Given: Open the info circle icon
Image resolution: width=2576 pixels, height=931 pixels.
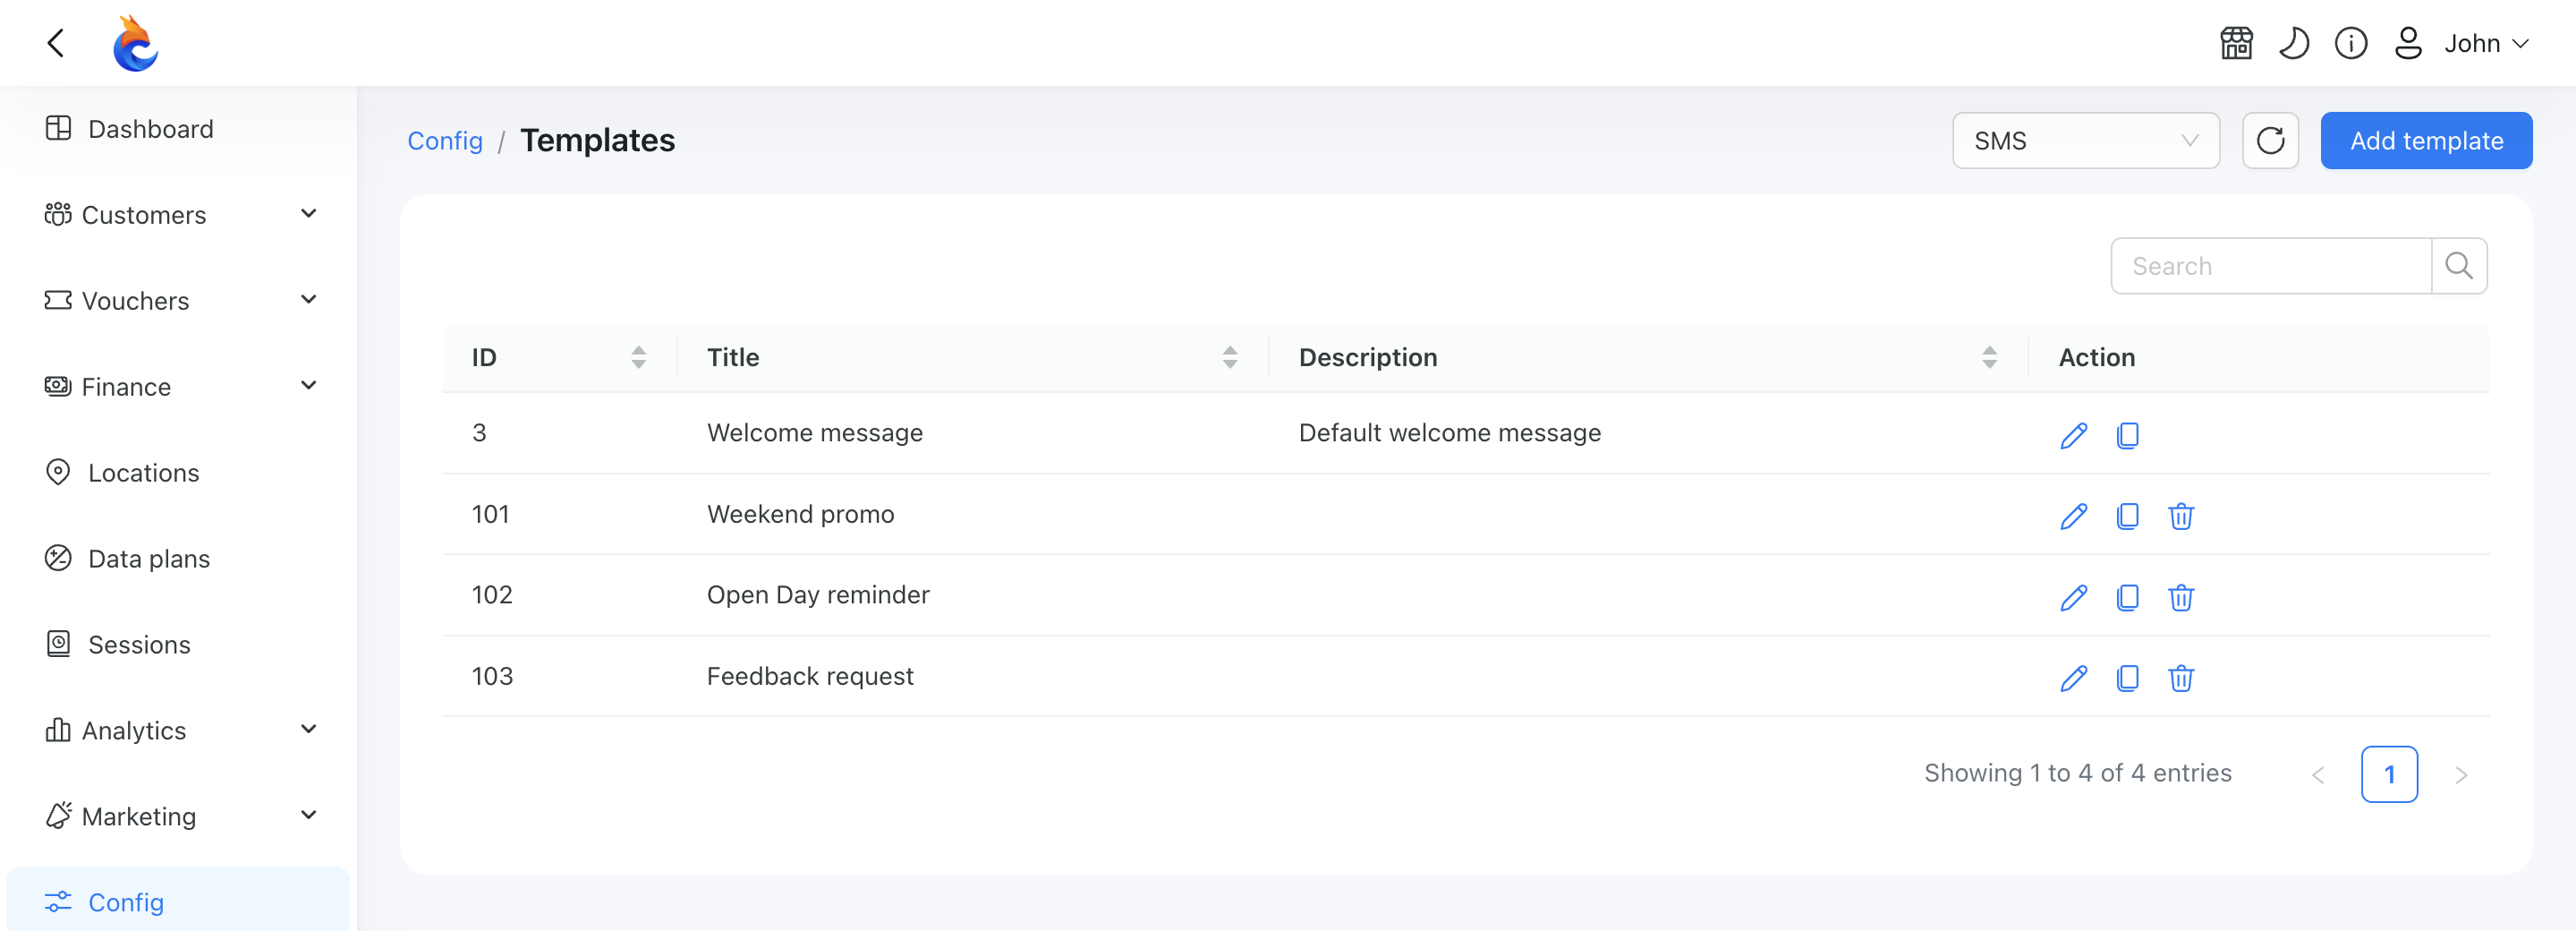Looking at the screenshot, I should (x=2351, y=43).
